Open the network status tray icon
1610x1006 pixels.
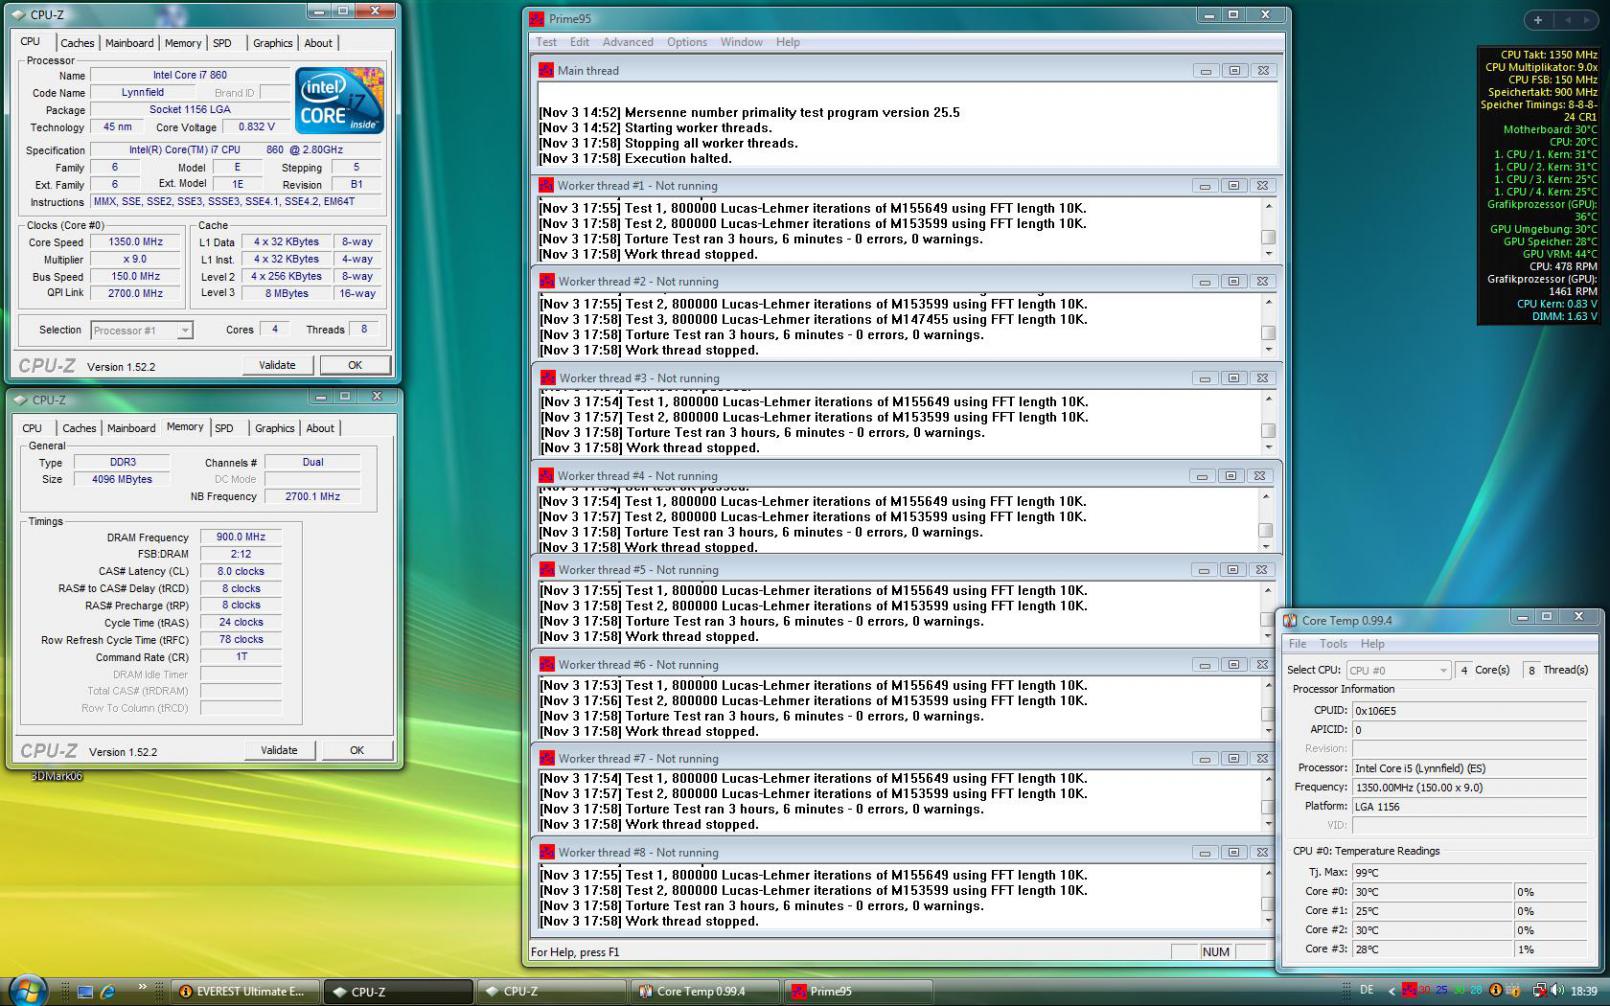1541,991
